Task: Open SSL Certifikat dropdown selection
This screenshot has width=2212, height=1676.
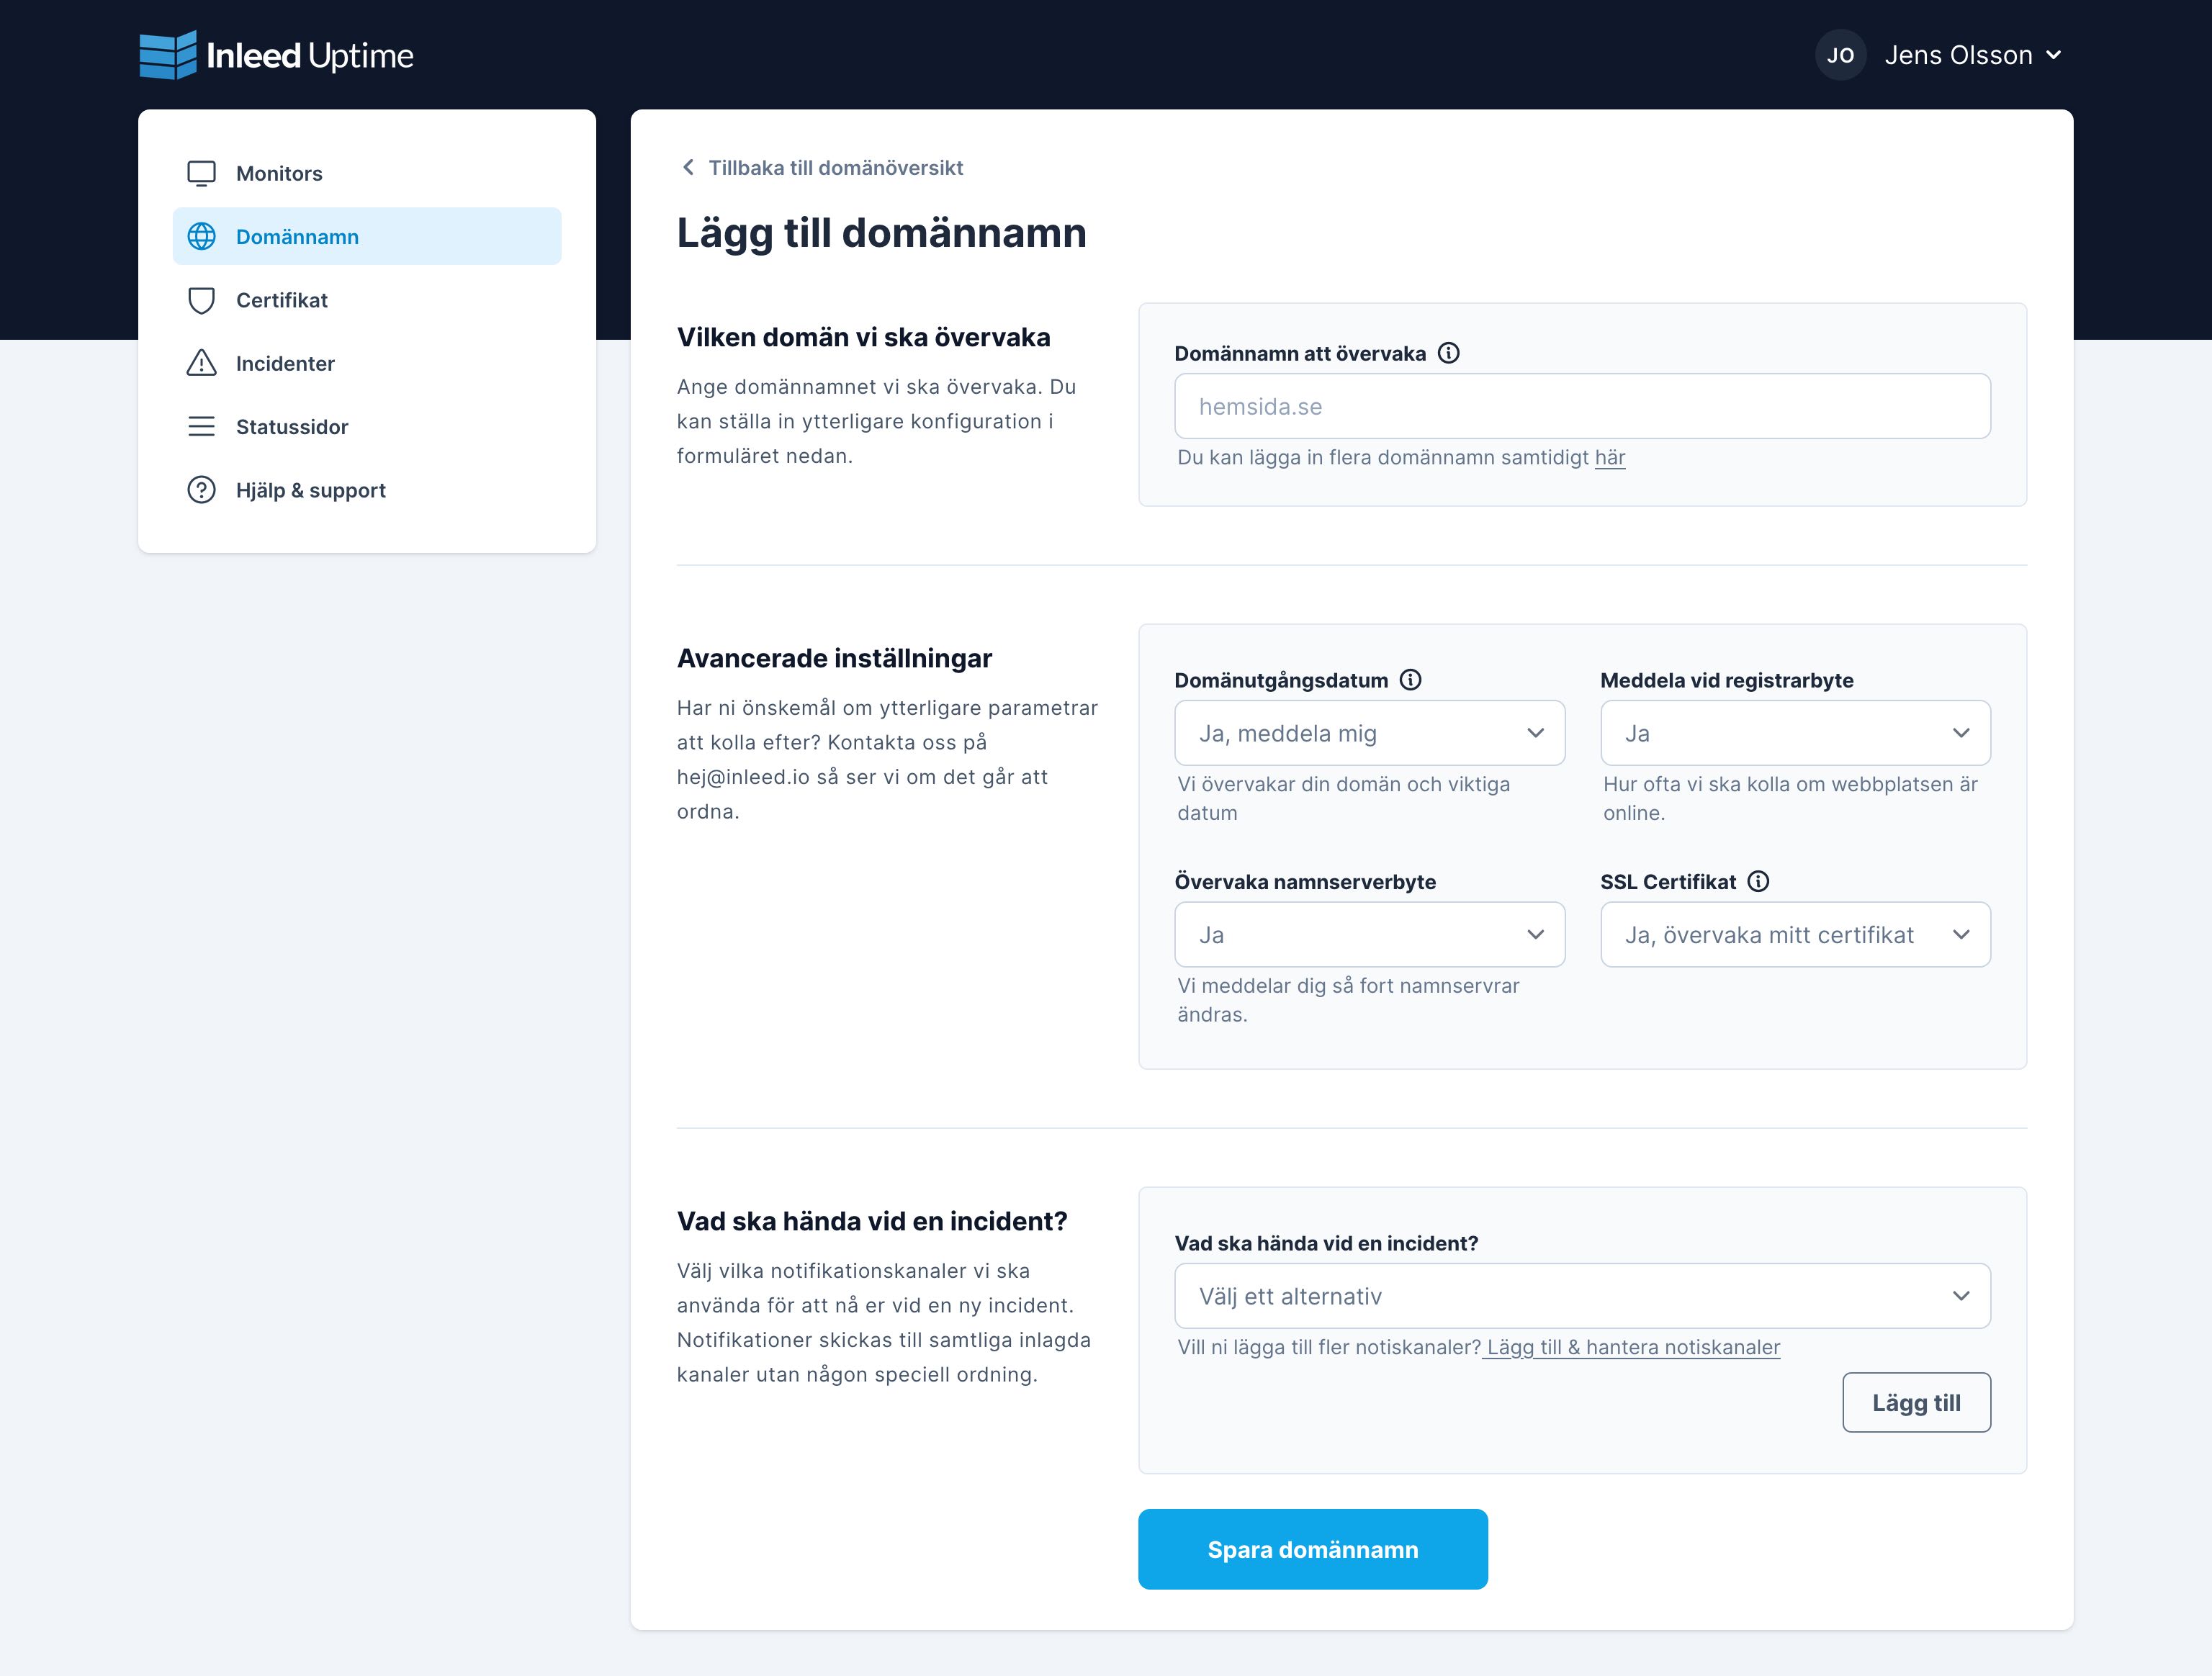Action: click(x=1795, y=935)
